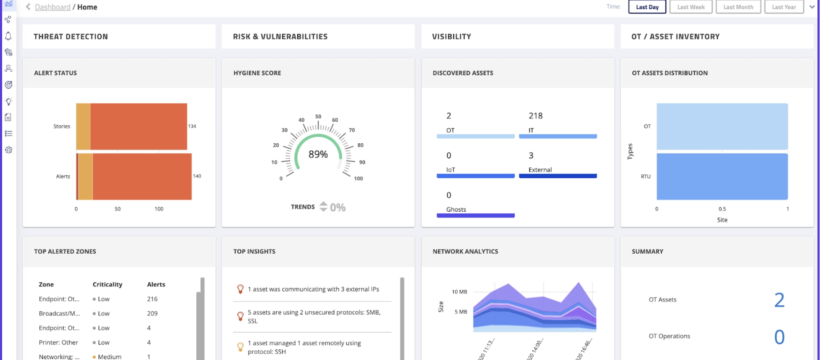
Task: Open the alerts bell icon in sidebar
Action: pyautogui.click(x=8, y=36)
